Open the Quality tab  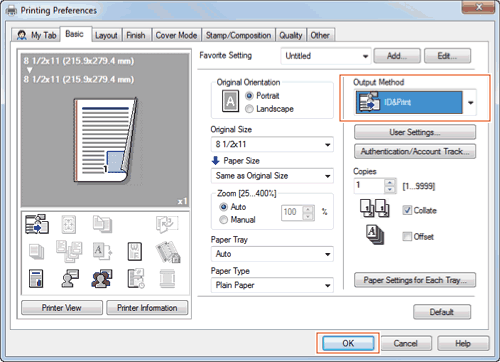(x=291, y=35)
